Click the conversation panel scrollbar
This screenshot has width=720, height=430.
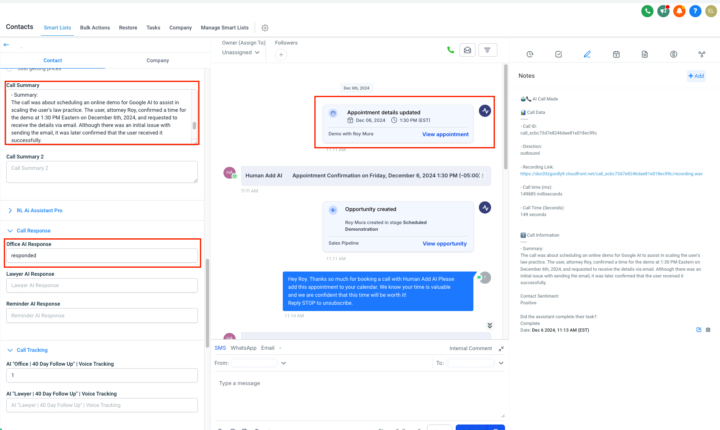[506, 117]
